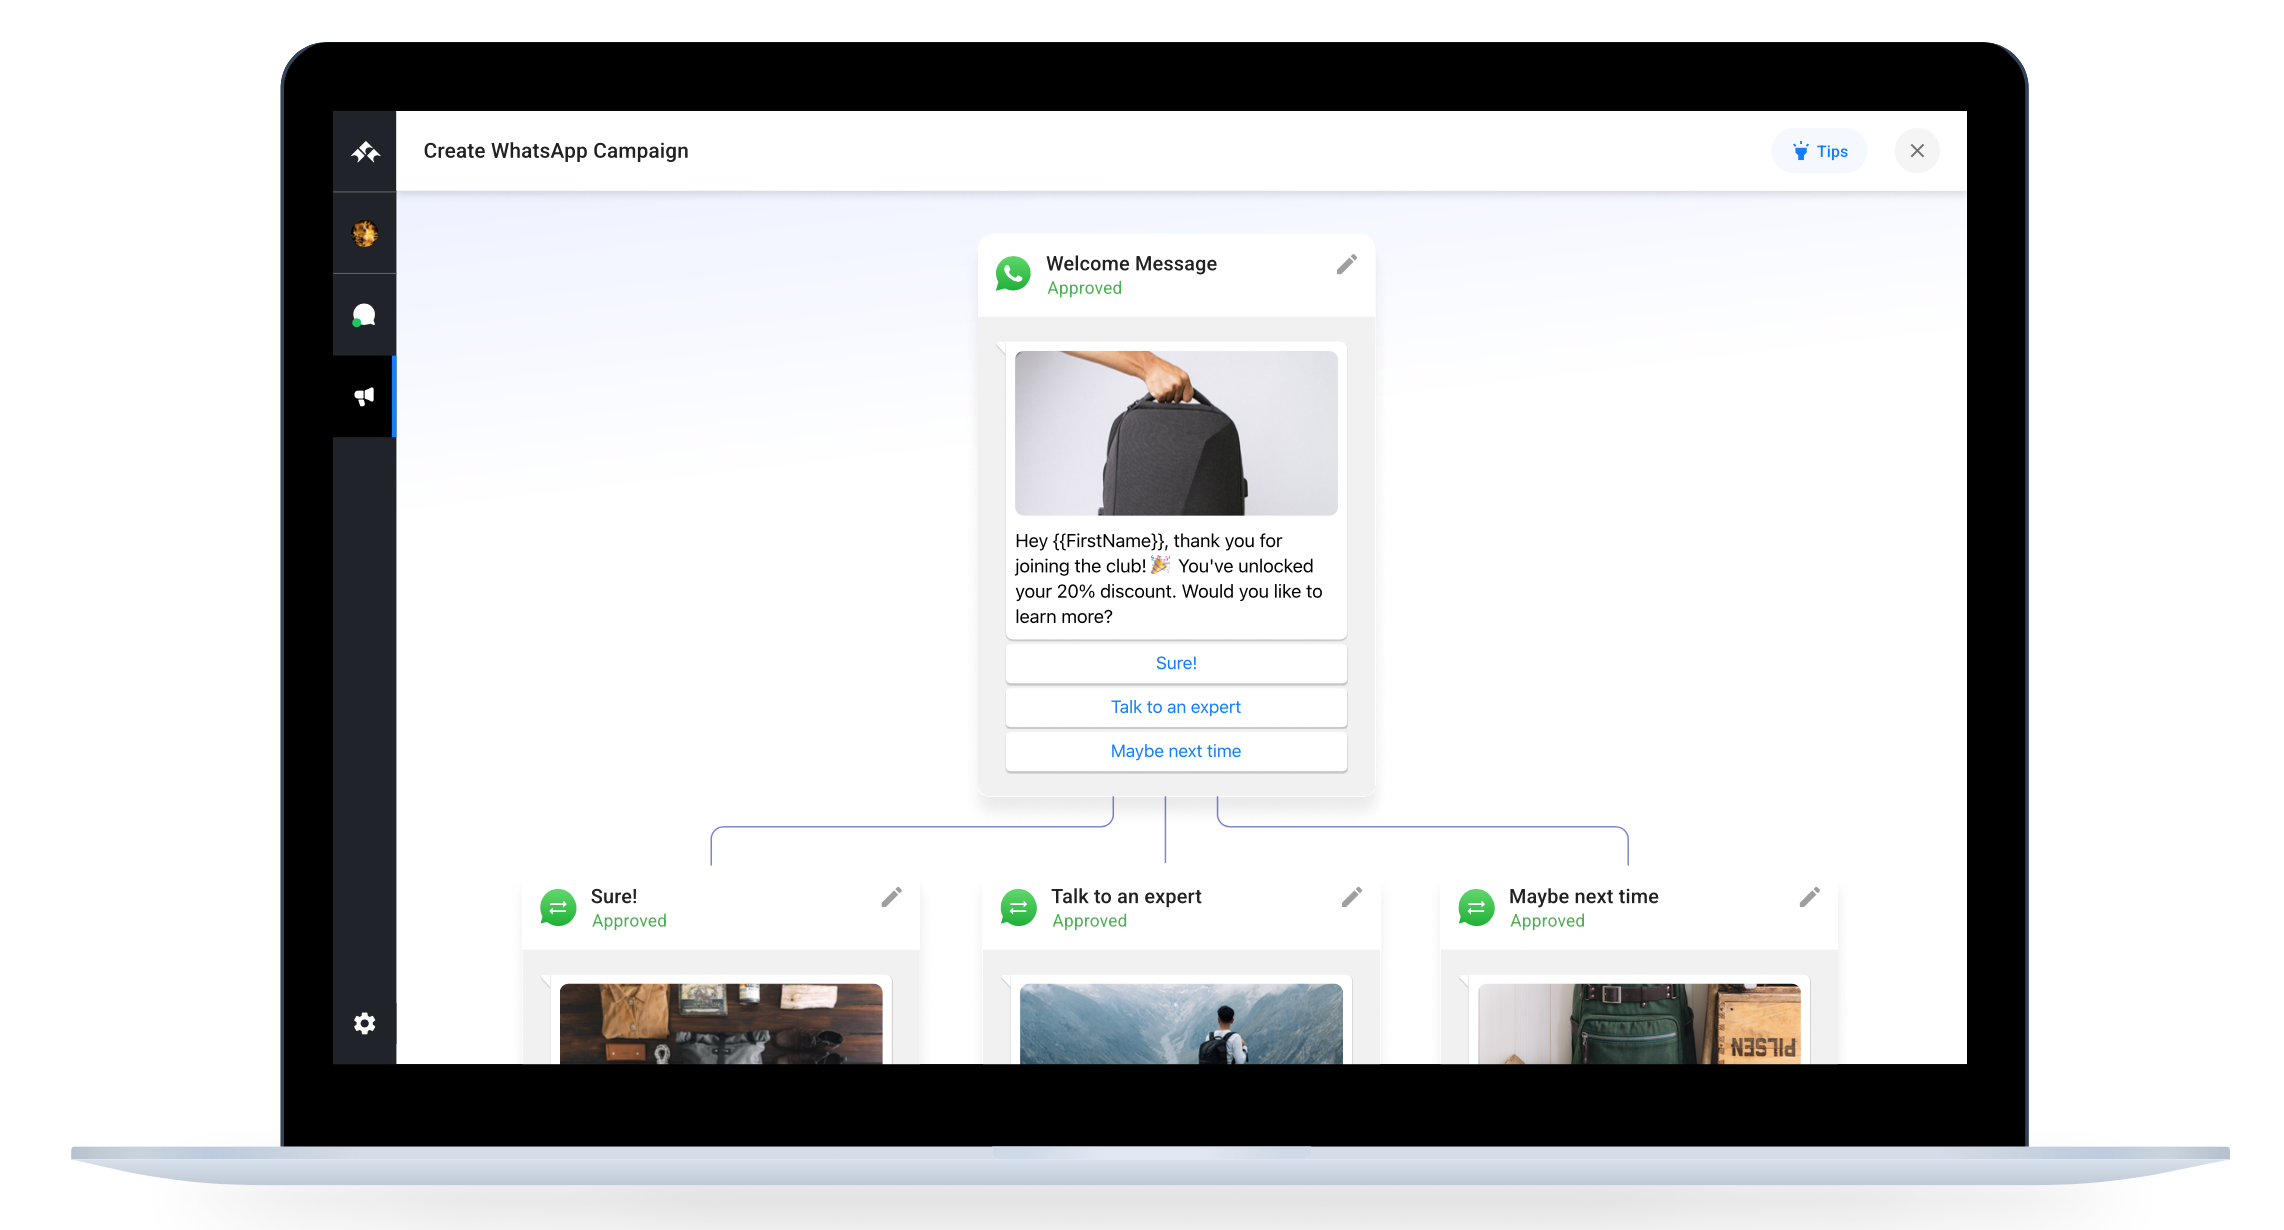Click the backpack image in Welcome Message
The image size is (2284, 1230).
click(1175, 433)
